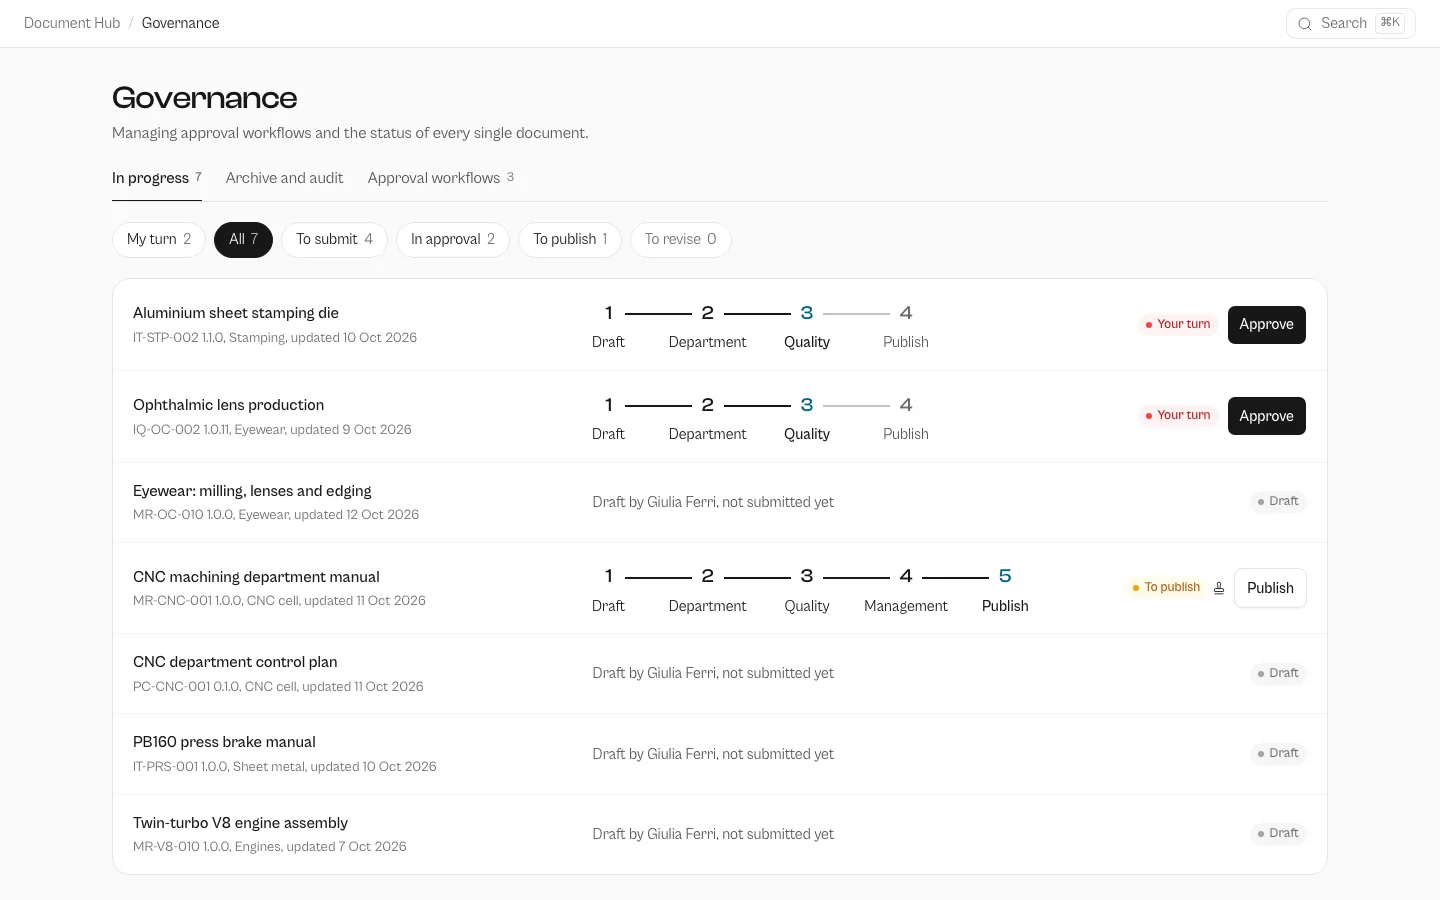Publish CNC machining department manual
This screenshot has height=900, width=1440.
1270,588
